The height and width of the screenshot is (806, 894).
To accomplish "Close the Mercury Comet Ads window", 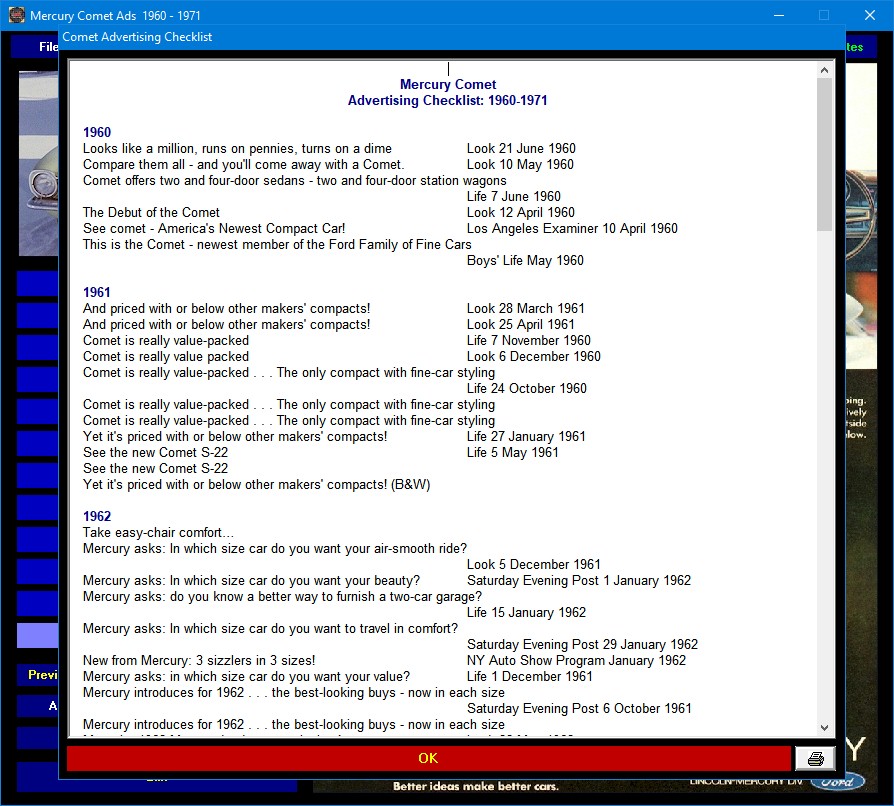I will pos(869,15).
